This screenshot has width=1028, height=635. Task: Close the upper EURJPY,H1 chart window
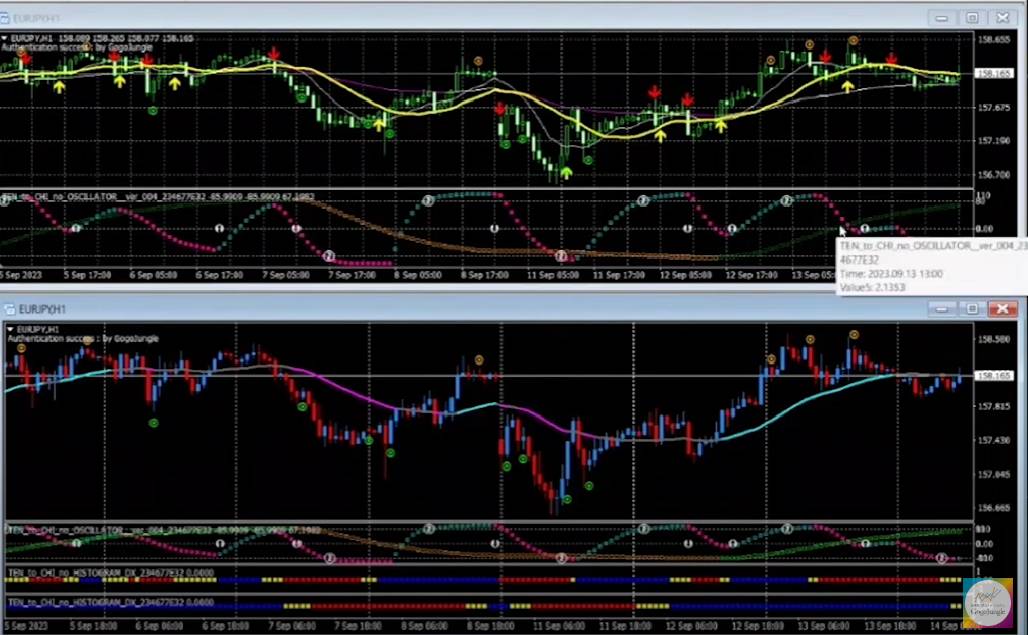click(x=1003, y=18)
